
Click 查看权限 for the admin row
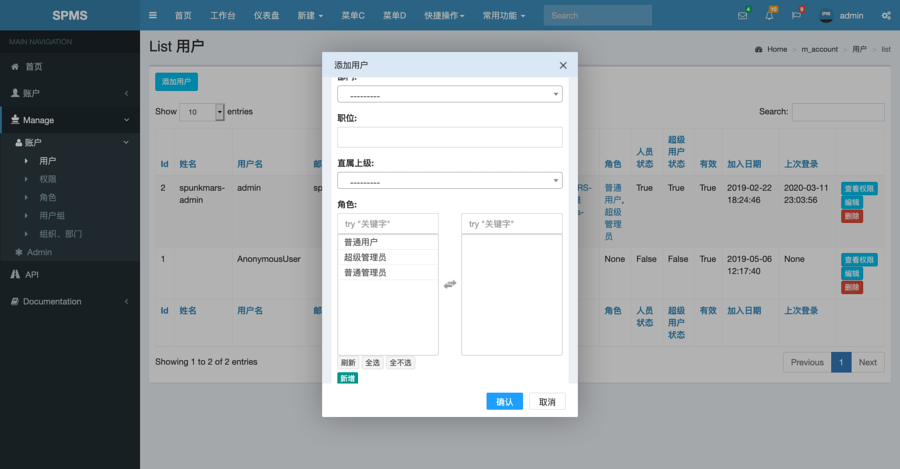pyautogui.click(x=859, y=189)
